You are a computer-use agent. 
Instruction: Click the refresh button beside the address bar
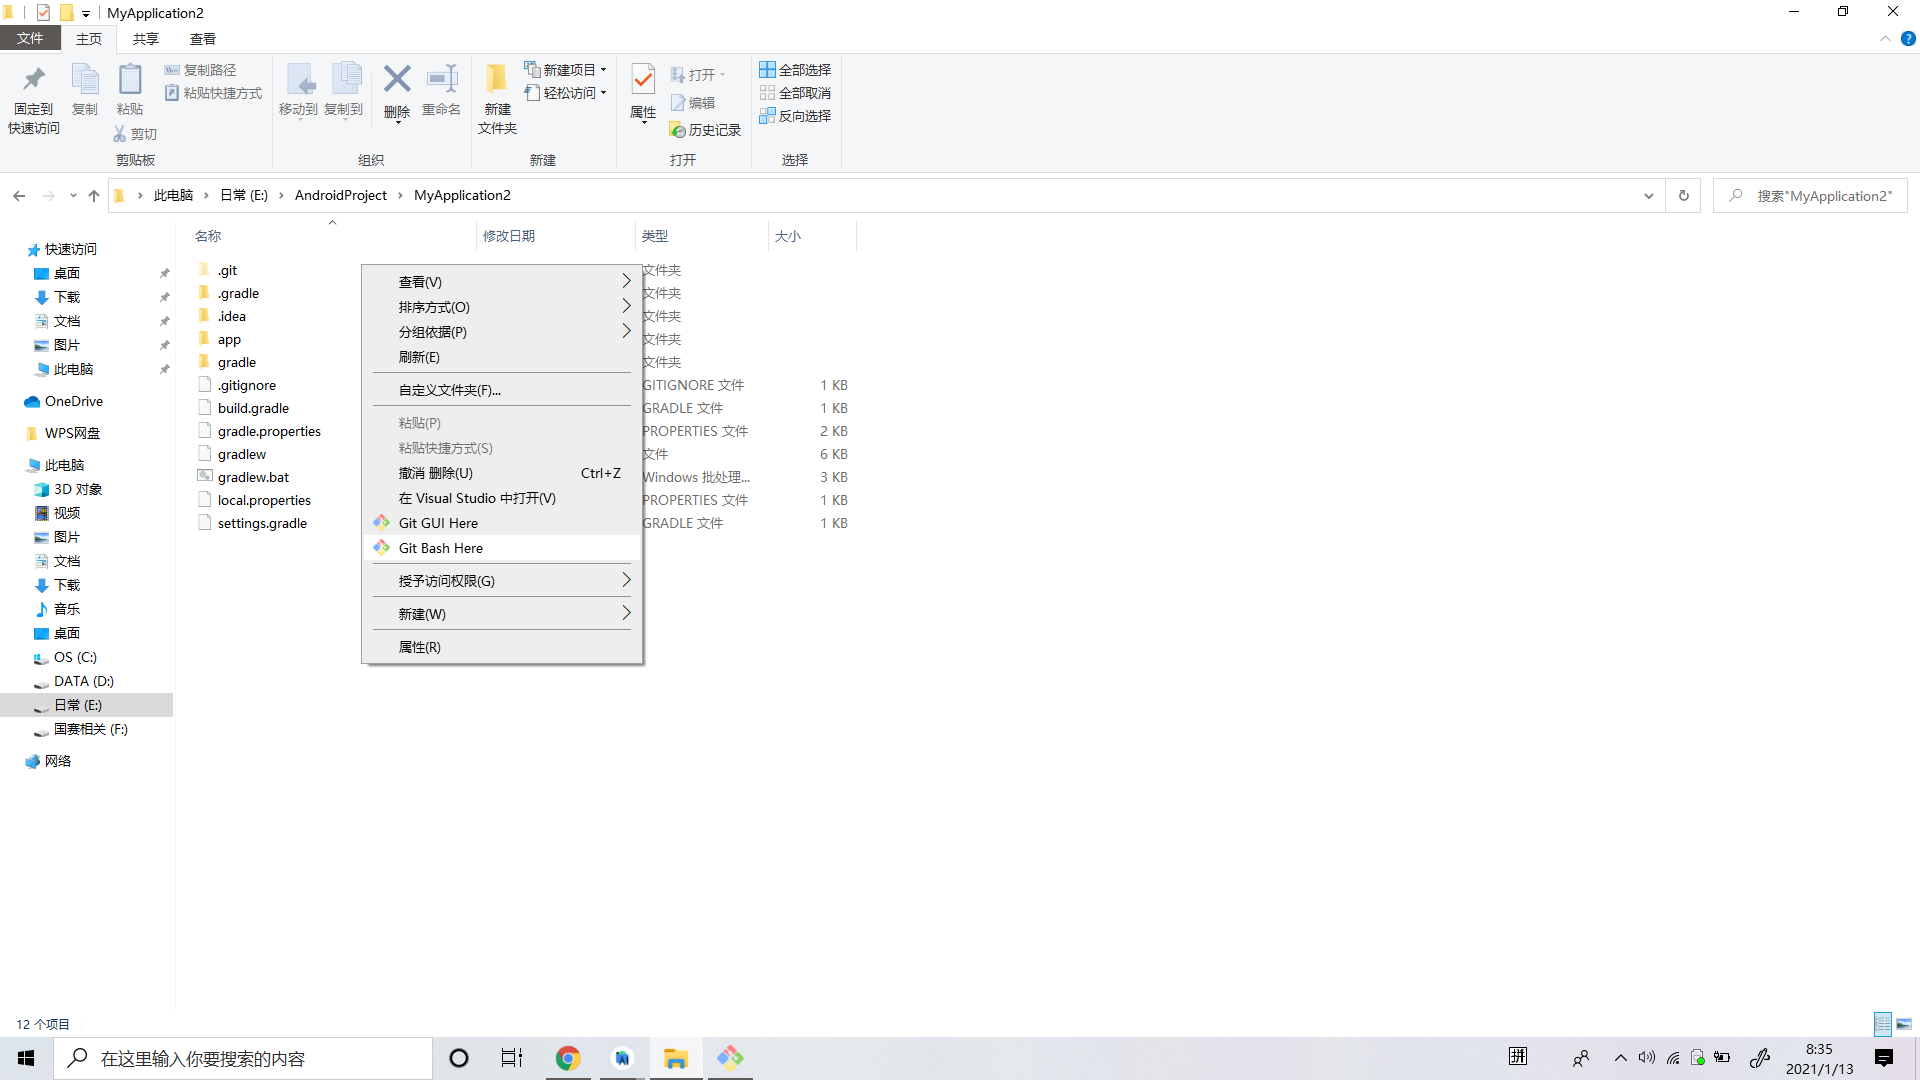pyautogui.click(x=1684, y=195)
